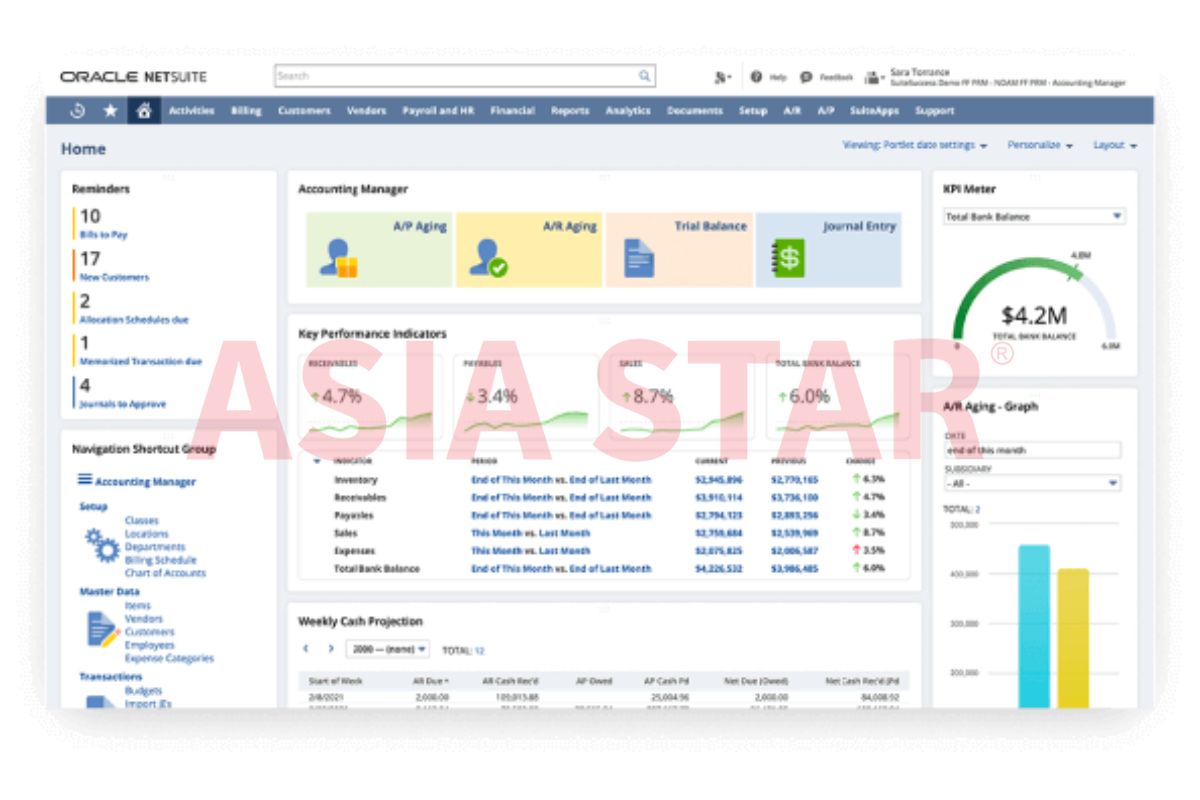Open the Support menu
This screenshot has width=1200, height=800.
tap(934, 111)
